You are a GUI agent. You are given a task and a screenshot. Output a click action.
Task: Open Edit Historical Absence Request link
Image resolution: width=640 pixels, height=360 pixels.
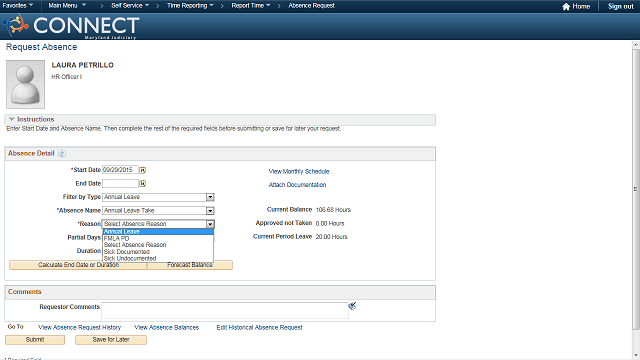pos(259,327)
